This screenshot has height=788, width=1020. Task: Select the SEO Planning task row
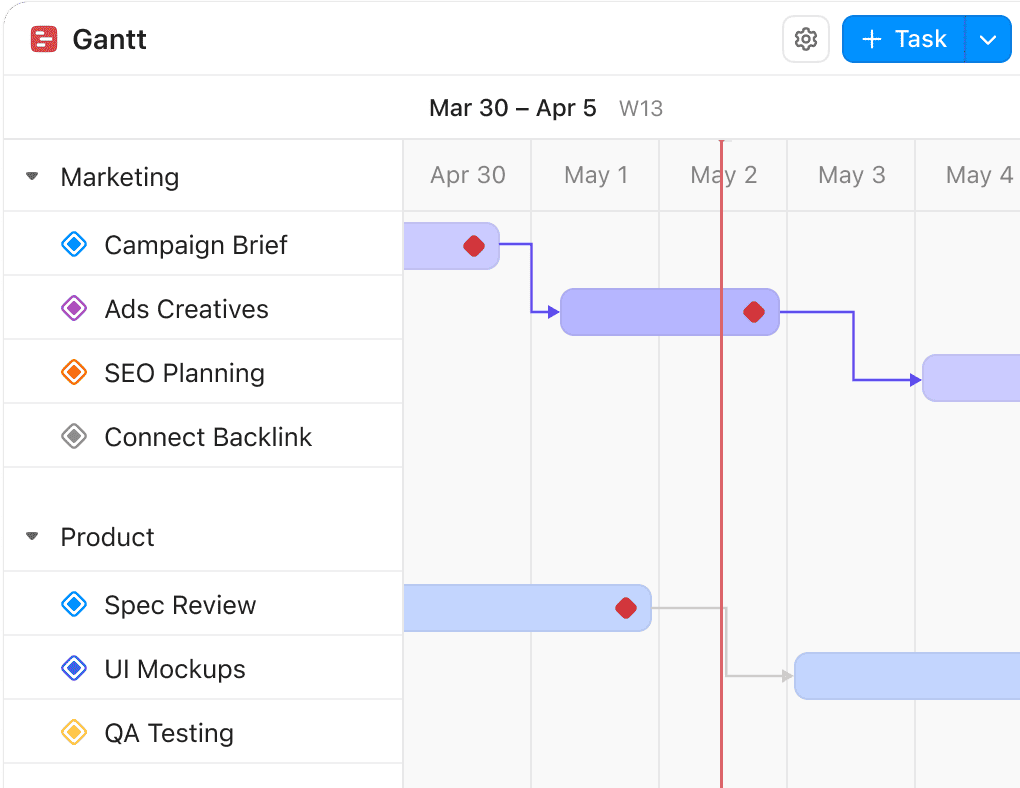(203, 372)
